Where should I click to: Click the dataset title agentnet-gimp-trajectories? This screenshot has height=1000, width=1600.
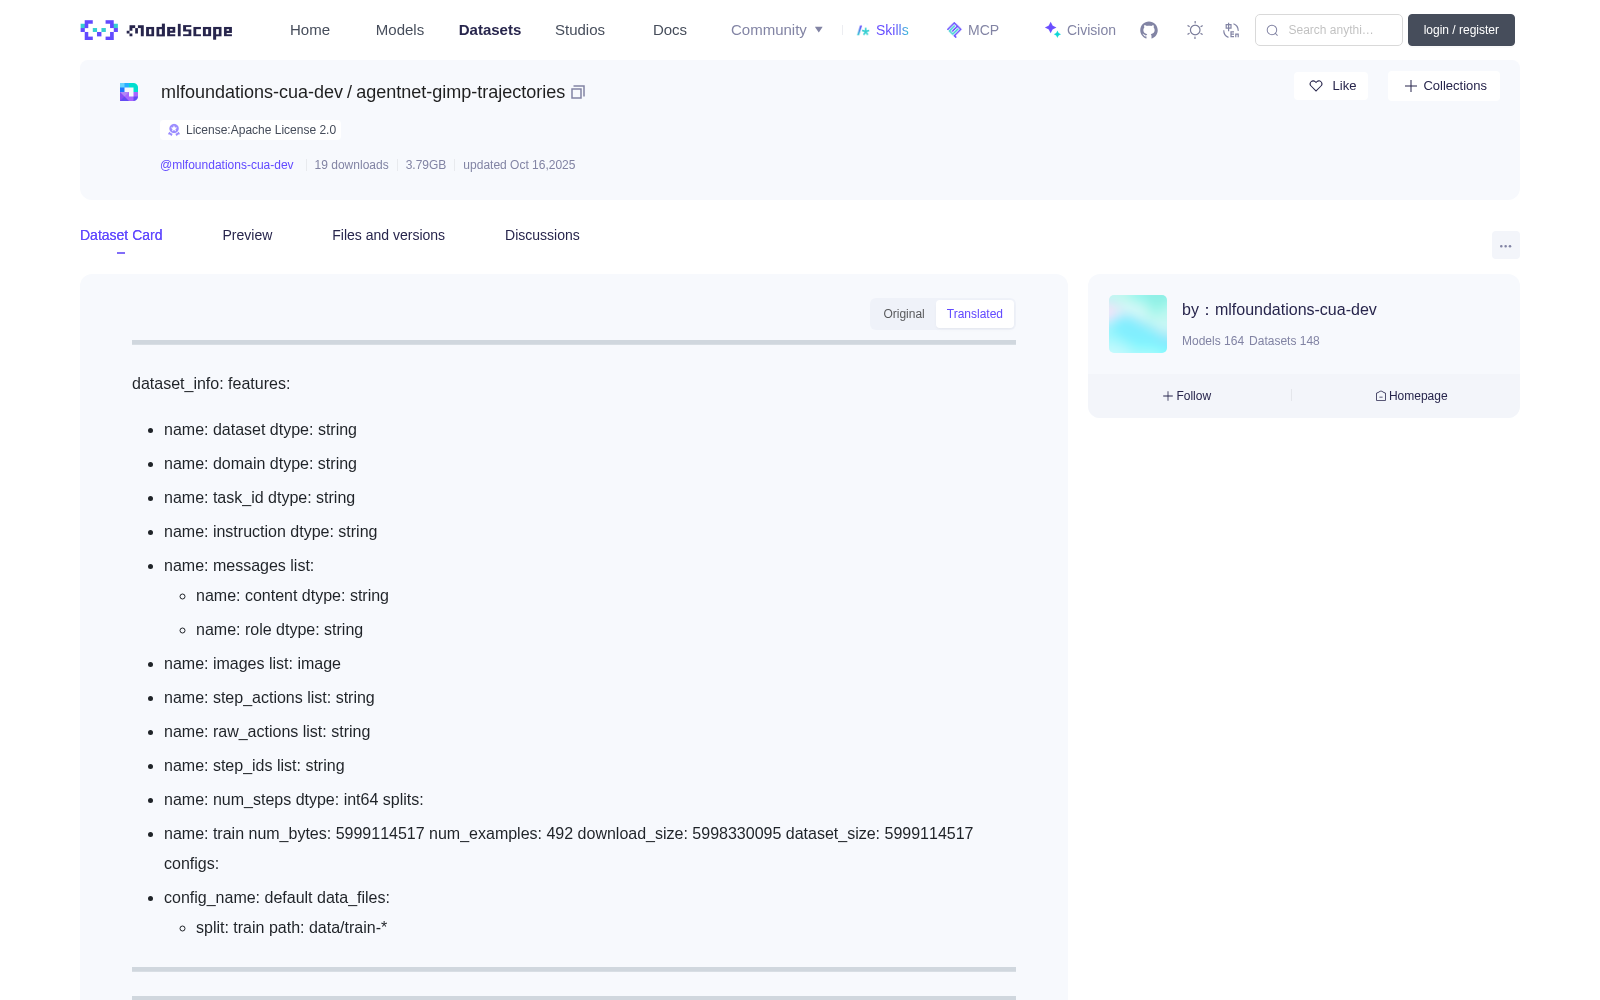[461, 92]
